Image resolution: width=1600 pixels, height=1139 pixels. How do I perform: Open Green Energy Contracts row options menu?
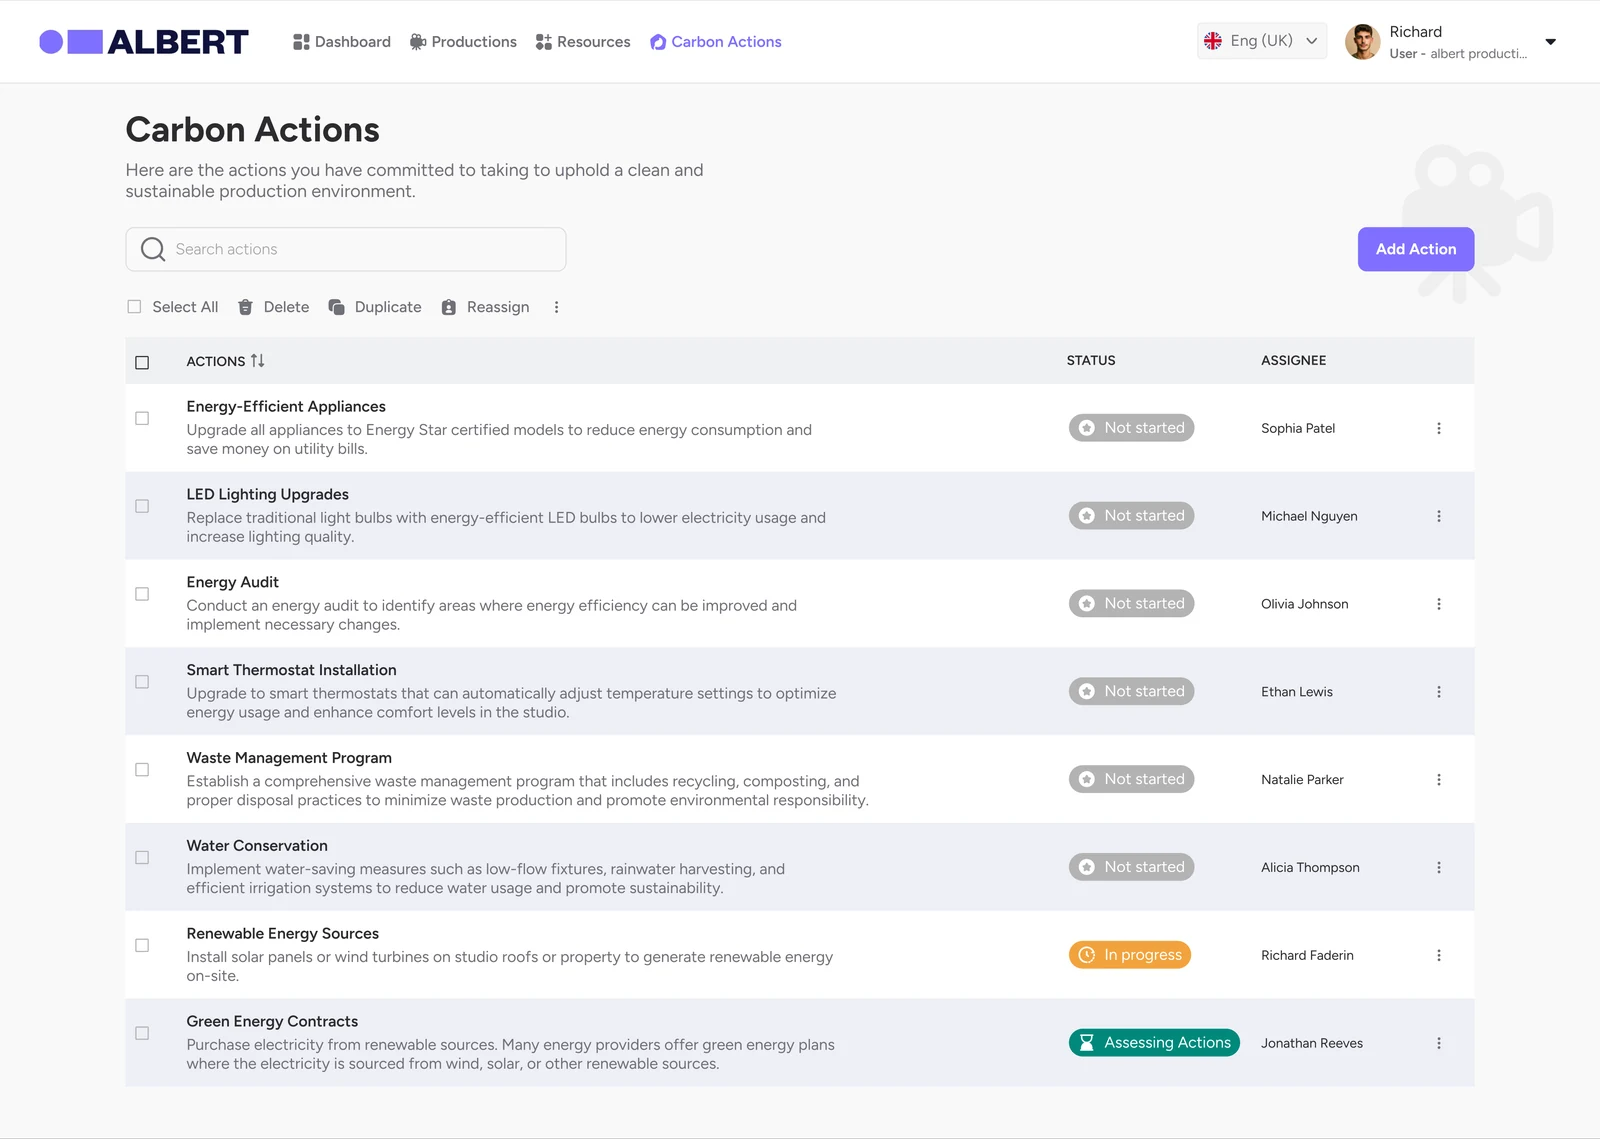point(1439,1043)
